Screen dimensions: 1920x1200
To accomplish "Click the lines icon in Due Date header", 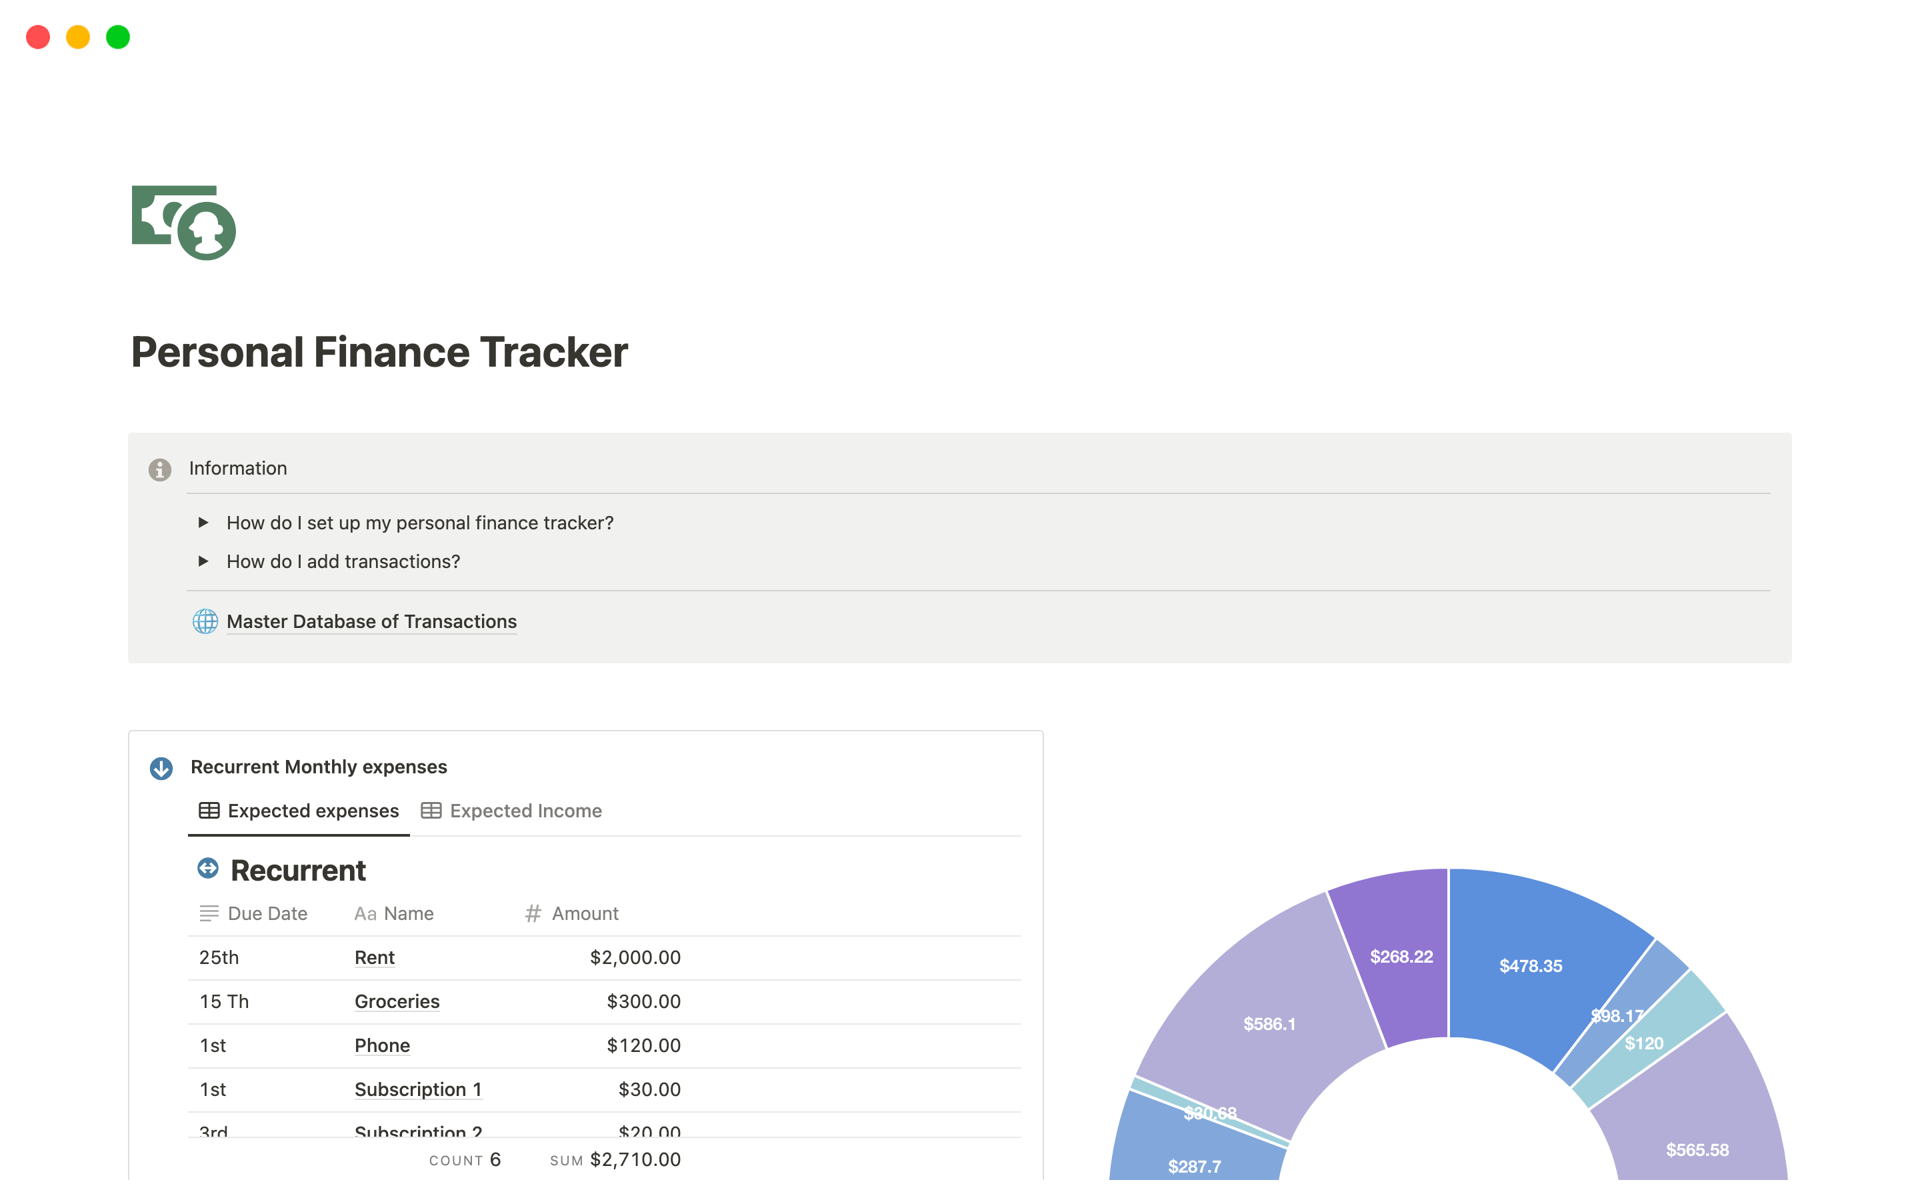I will click(209, 913).
